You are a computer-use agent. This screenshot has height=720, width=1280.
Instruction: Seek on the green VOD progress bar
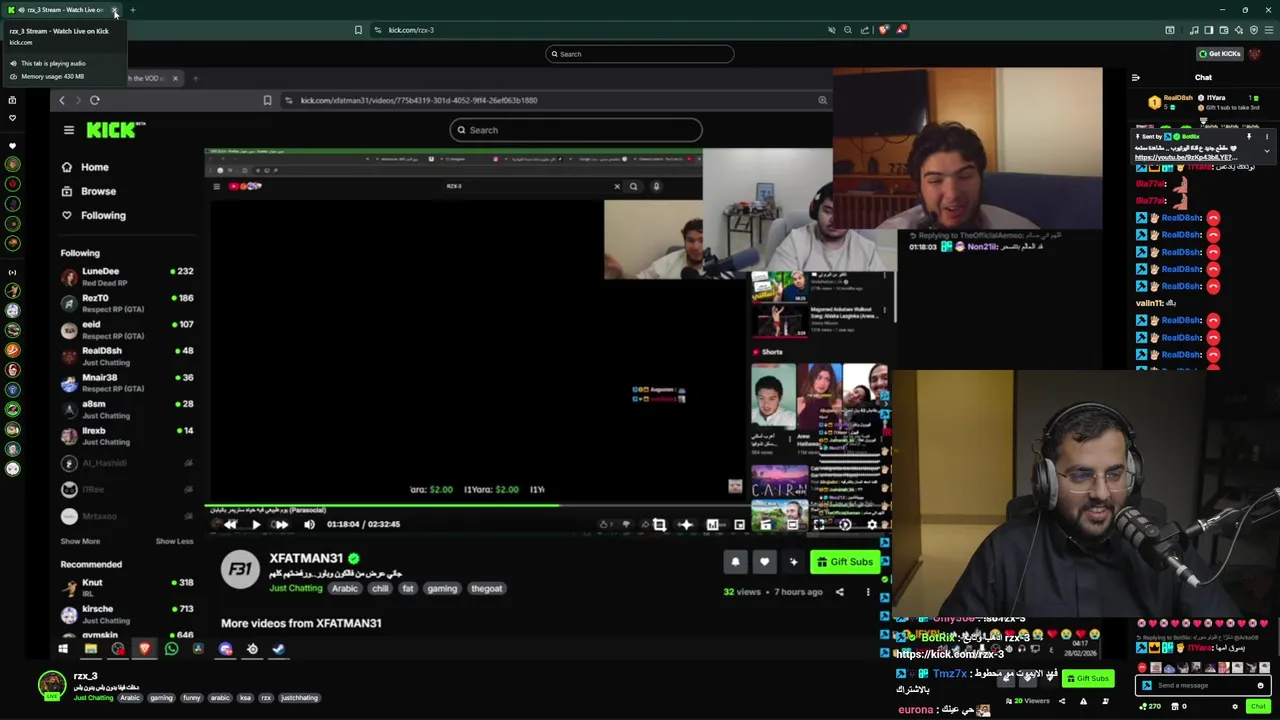click(547, 505)
